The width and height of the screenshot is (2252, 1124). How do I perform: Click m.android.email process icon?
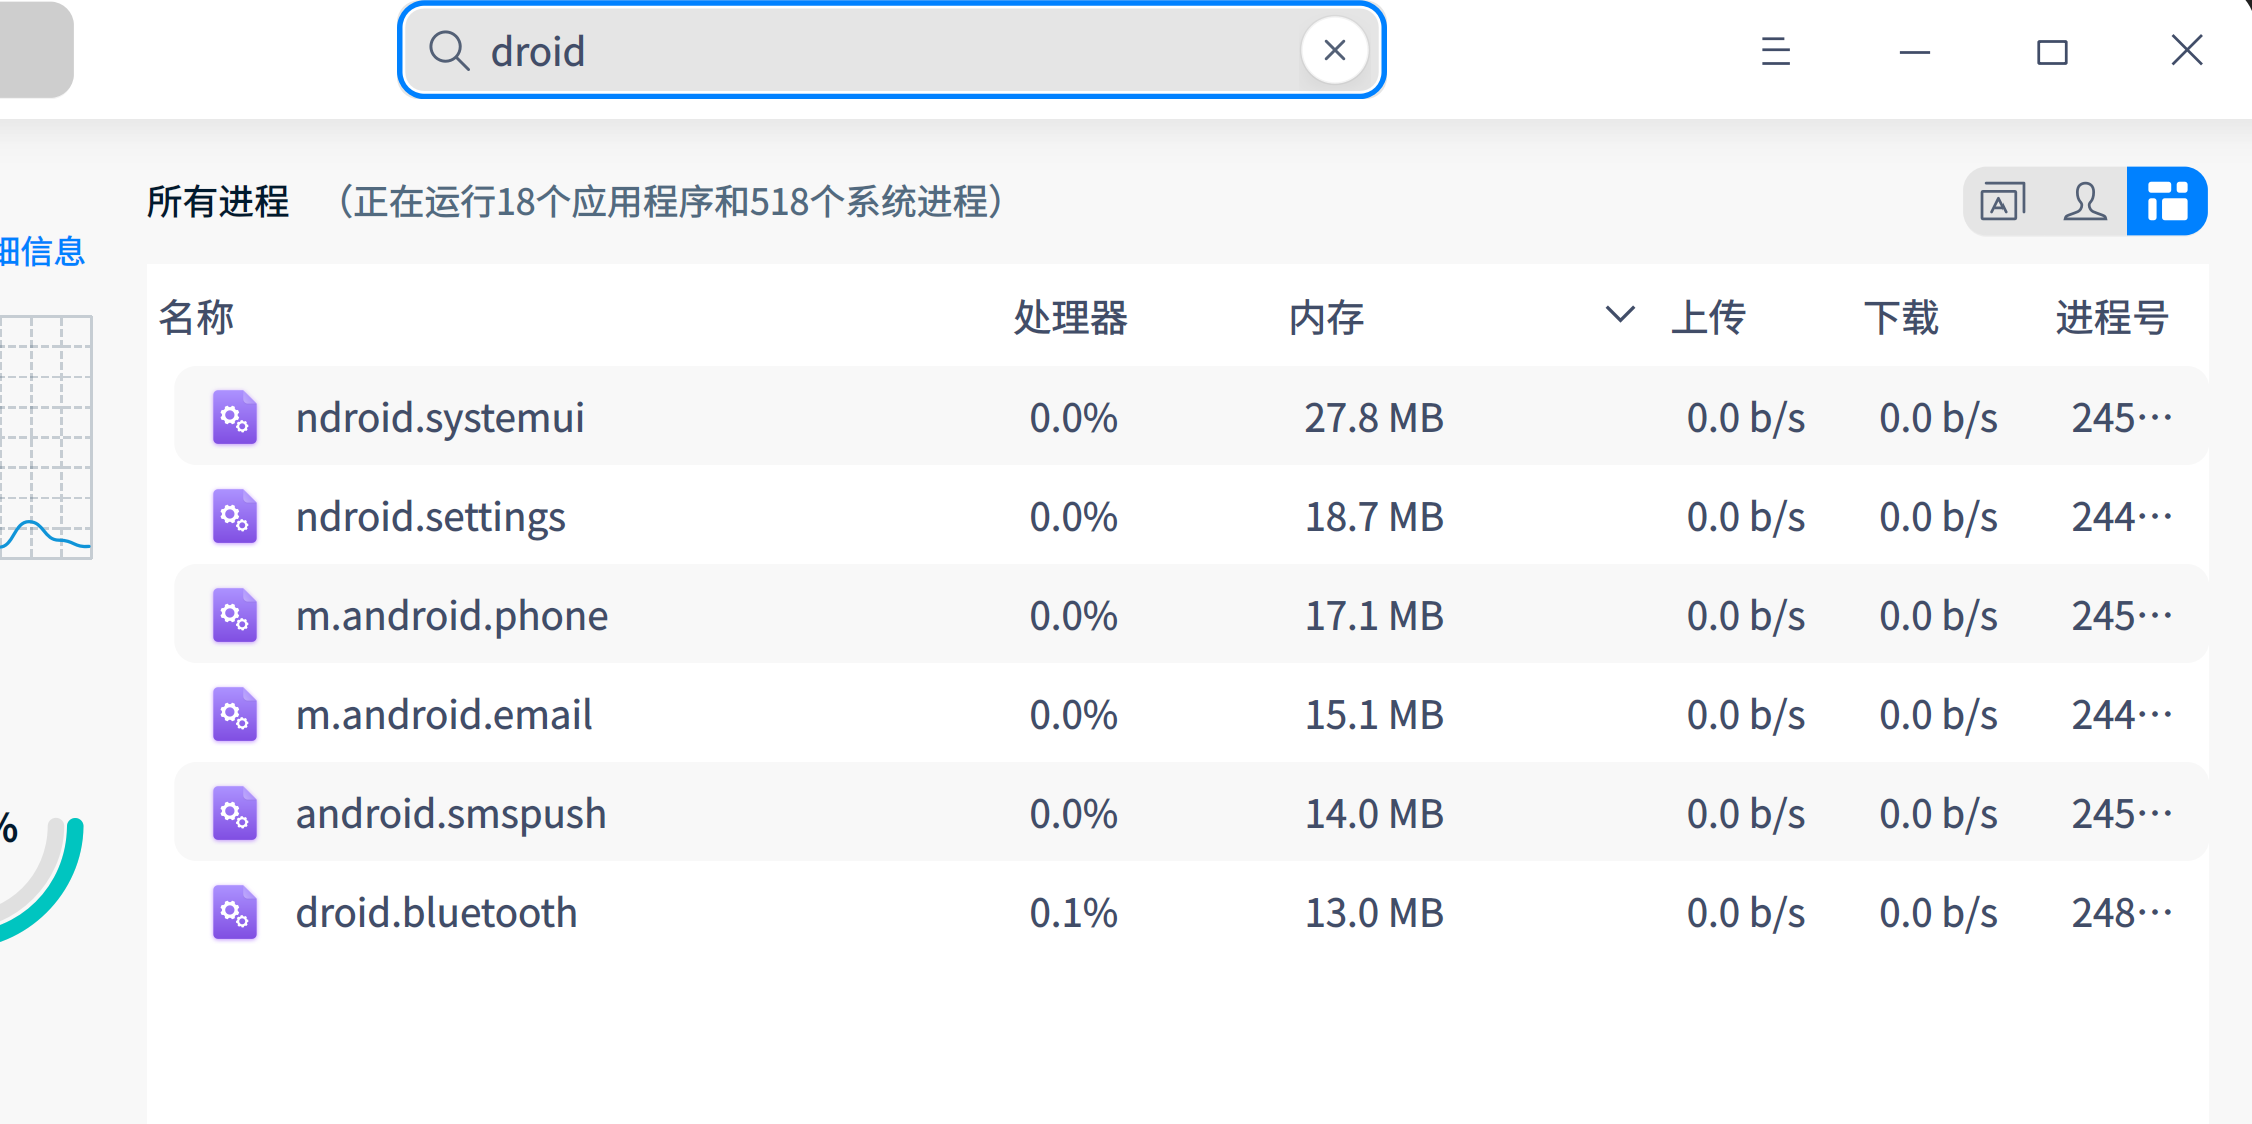pos(235,715)
